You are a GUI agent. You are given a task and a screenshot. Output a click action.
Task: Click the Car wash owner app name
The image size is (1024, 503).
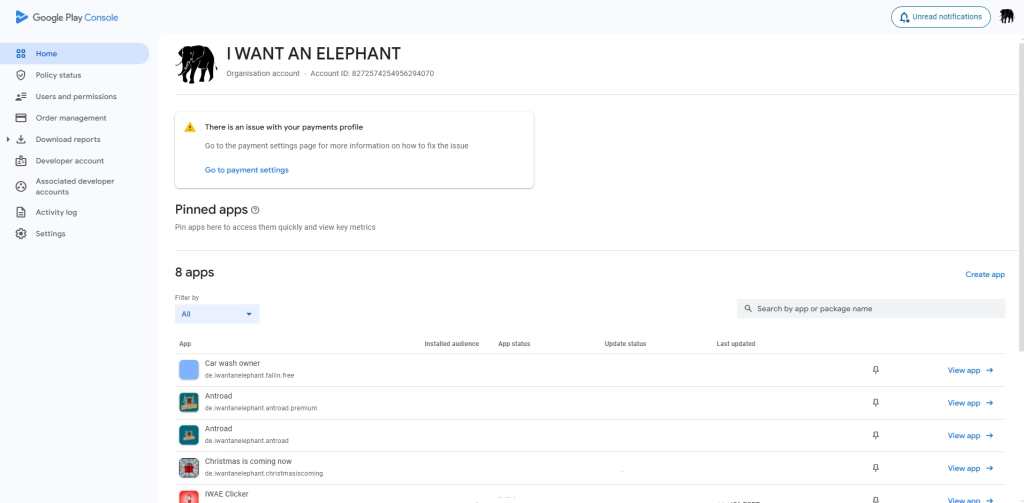click(232, 363)
